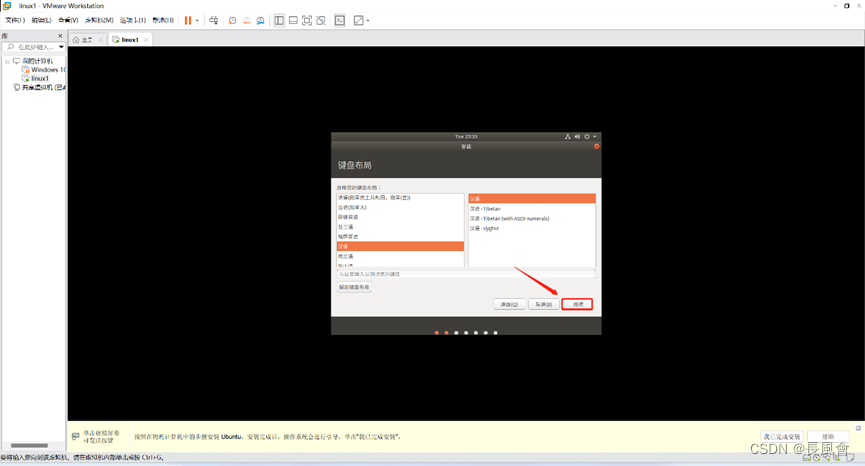Collapse the 我的计算机 tree node
Viewport: 865px width, 466px height.
[x=7, y=61]
